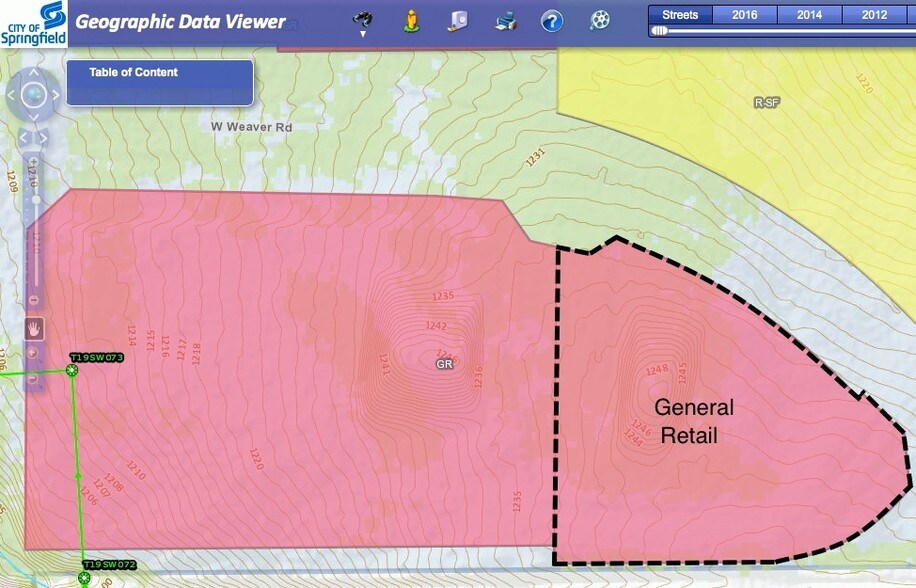Open the binoculars search tool
The height and width of the screenshot is (588, 916).
[x=365, y=16]
